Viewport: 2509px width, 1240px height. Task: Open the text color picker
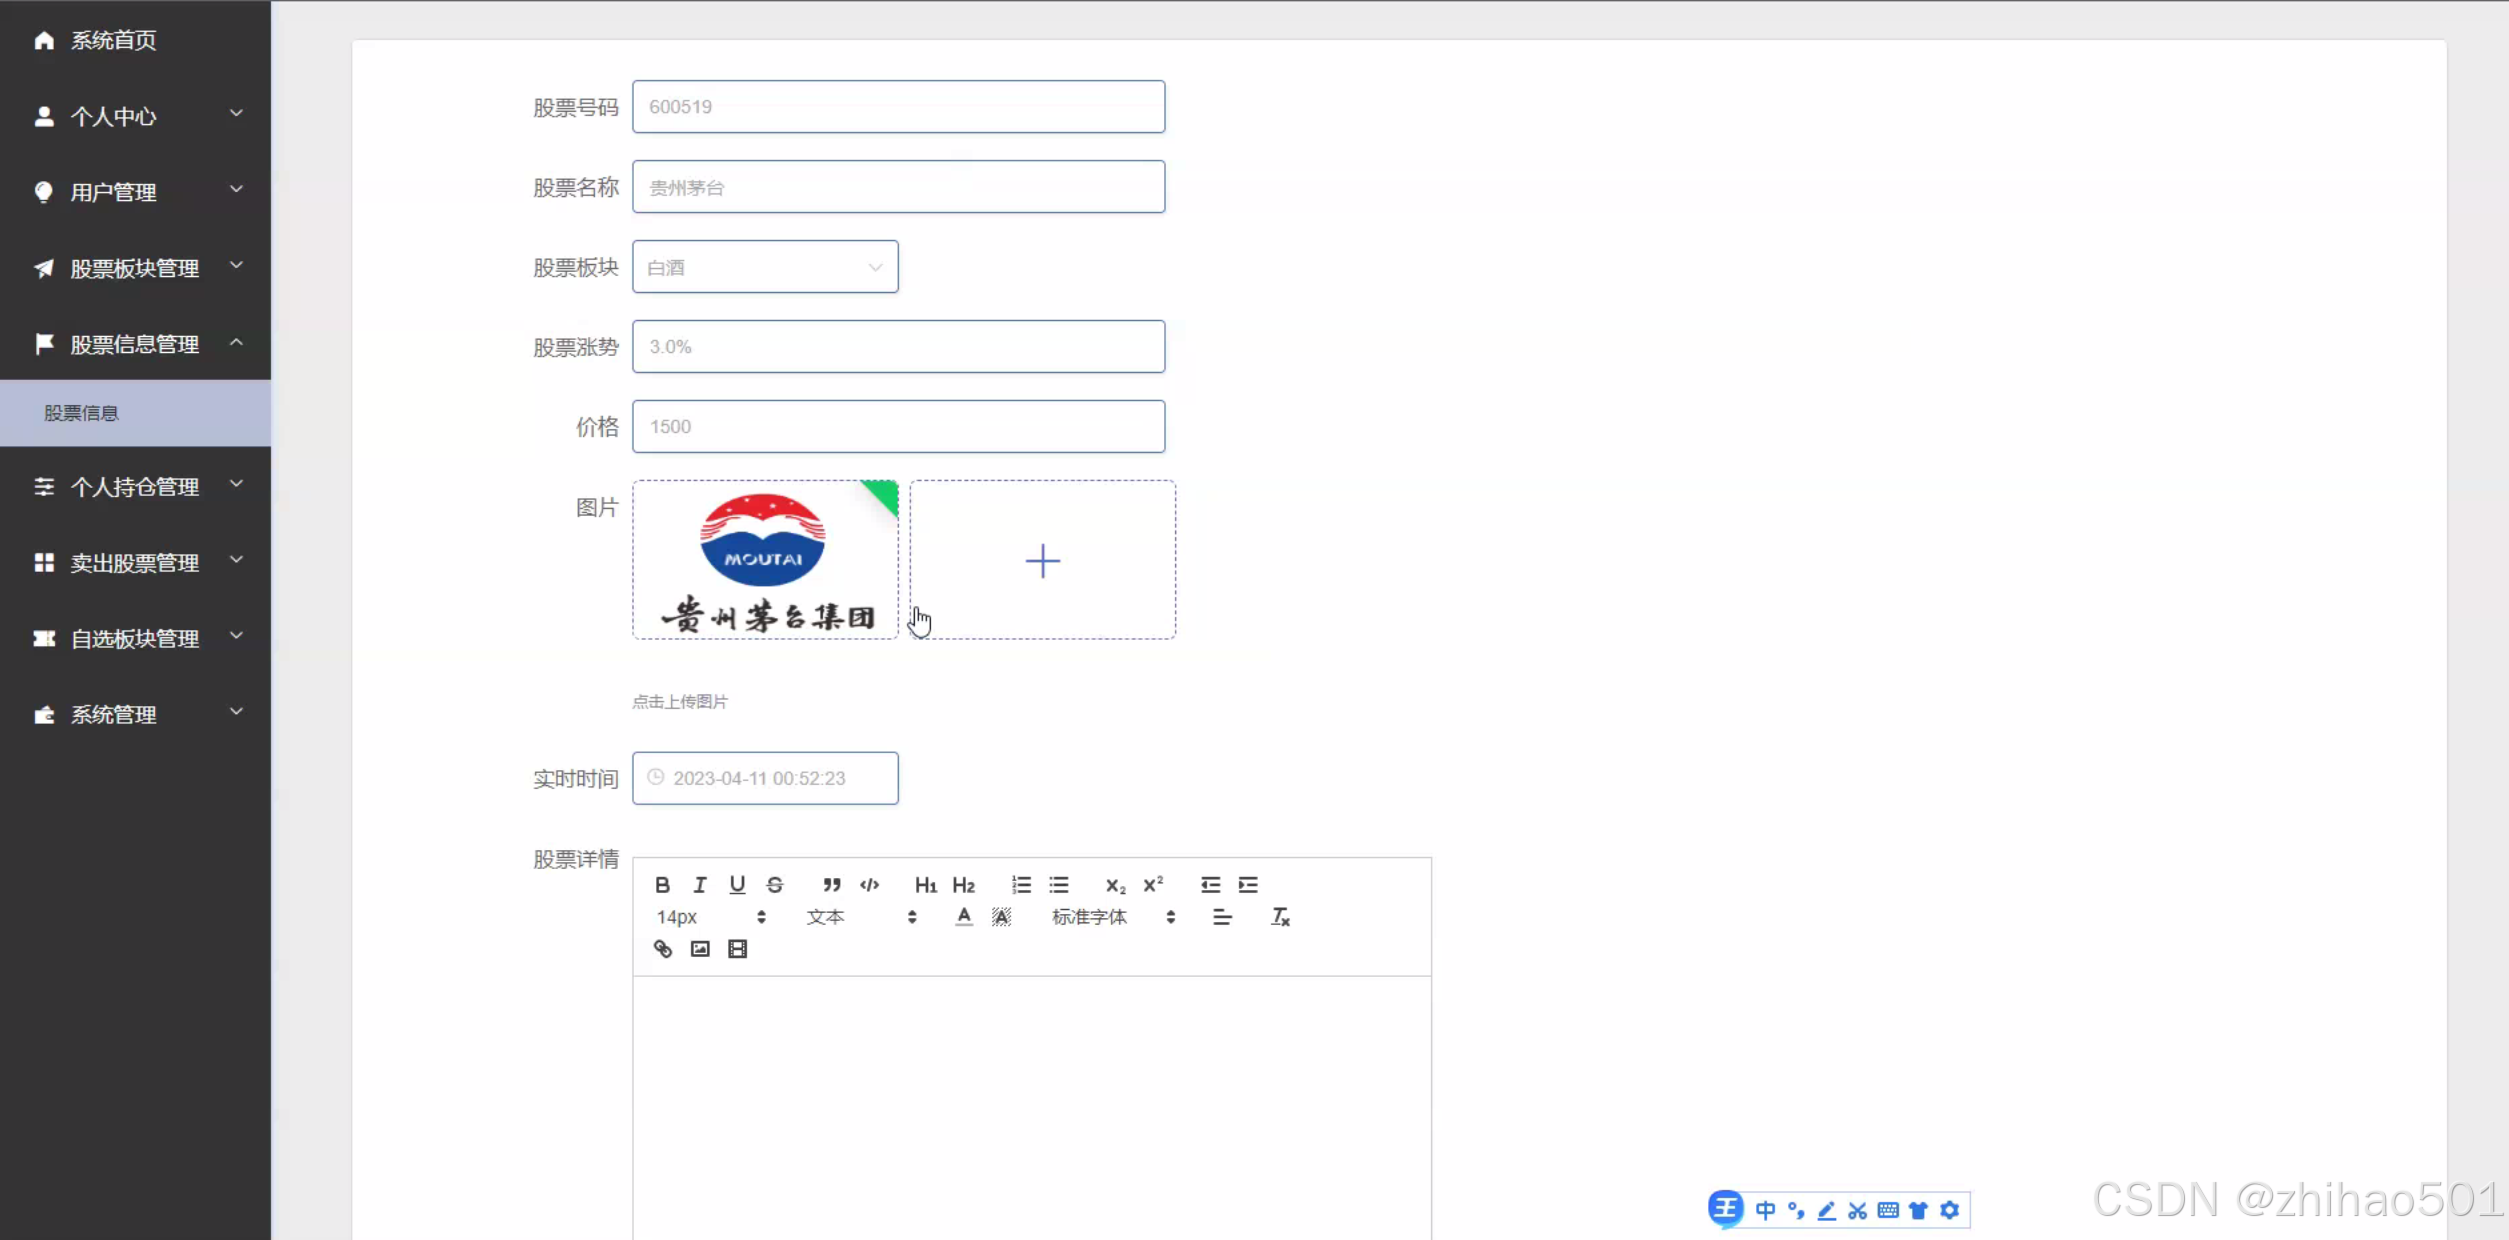pos(963,917)
